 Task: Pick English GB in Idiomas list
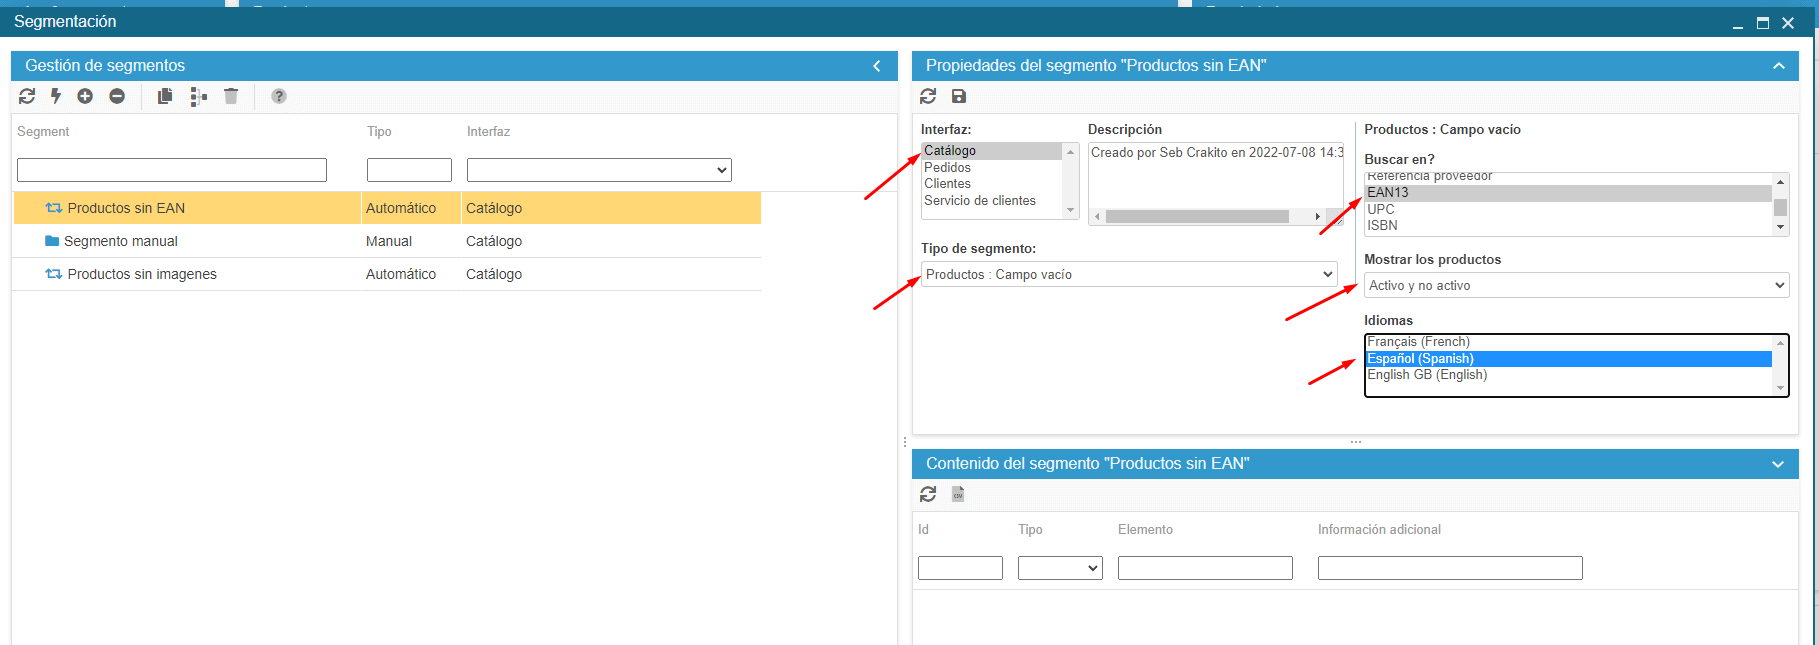click(1427, 375)
